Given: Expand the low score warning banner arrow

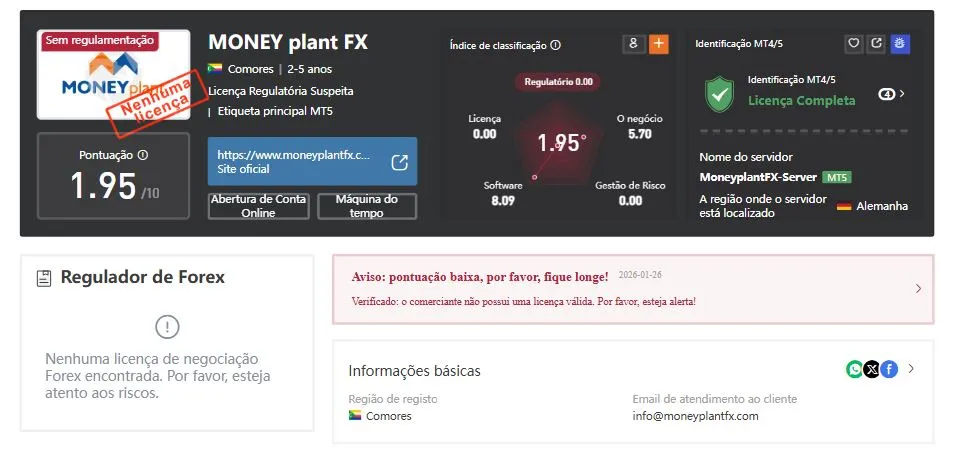Looking at the screenshot, I should [919, 289].
